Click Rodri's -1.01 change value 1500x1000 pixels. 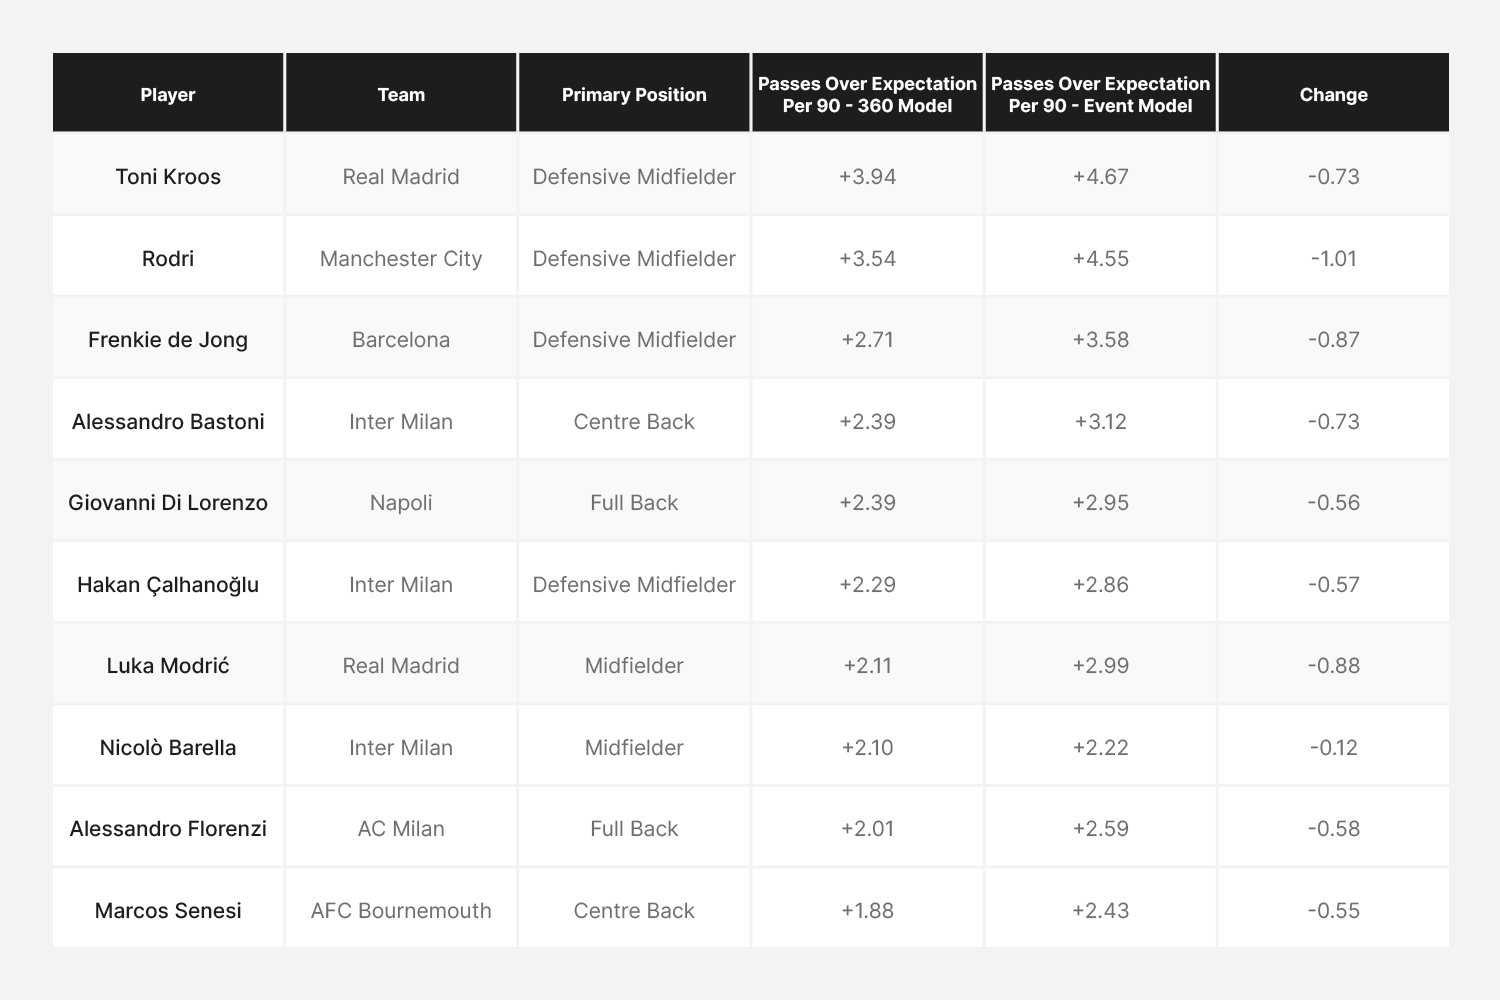[x=1333, y=259]
